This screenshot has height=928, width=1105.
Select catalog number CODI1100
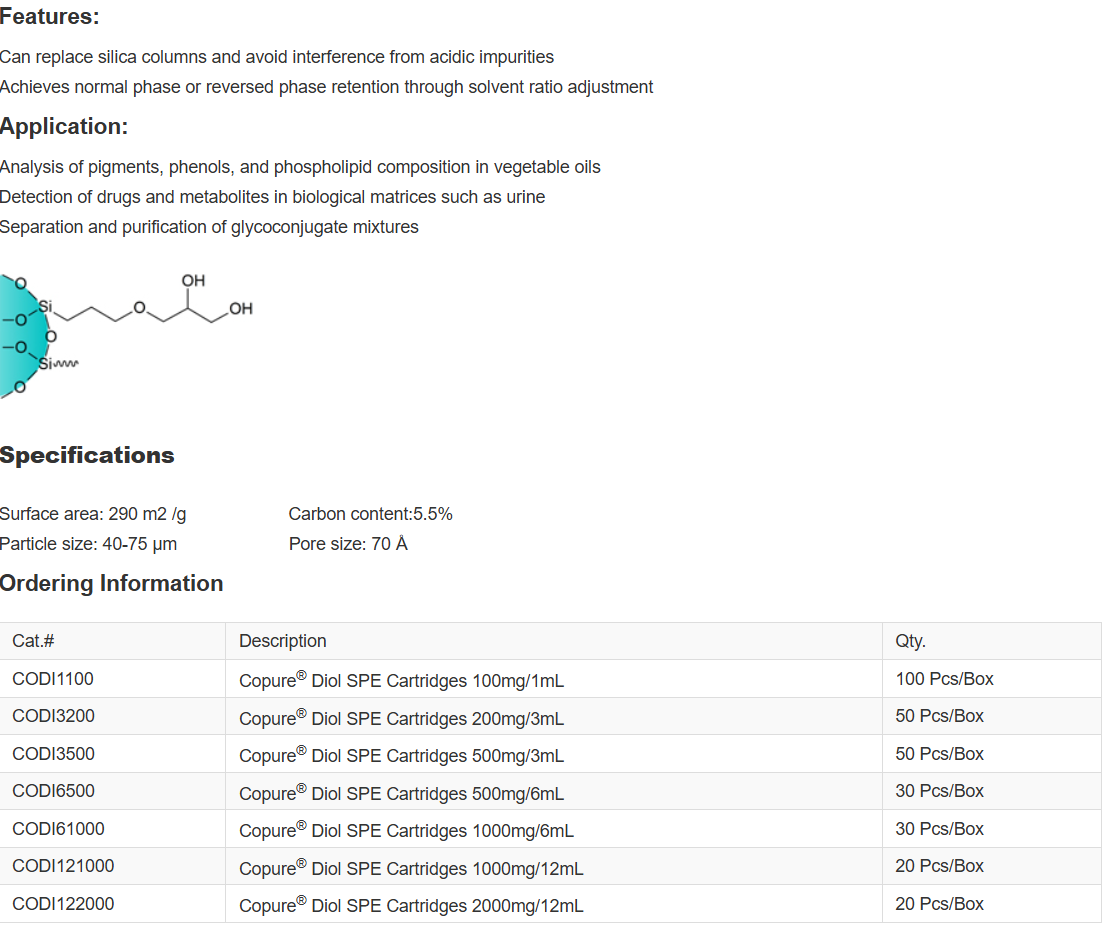click(53, 679)
